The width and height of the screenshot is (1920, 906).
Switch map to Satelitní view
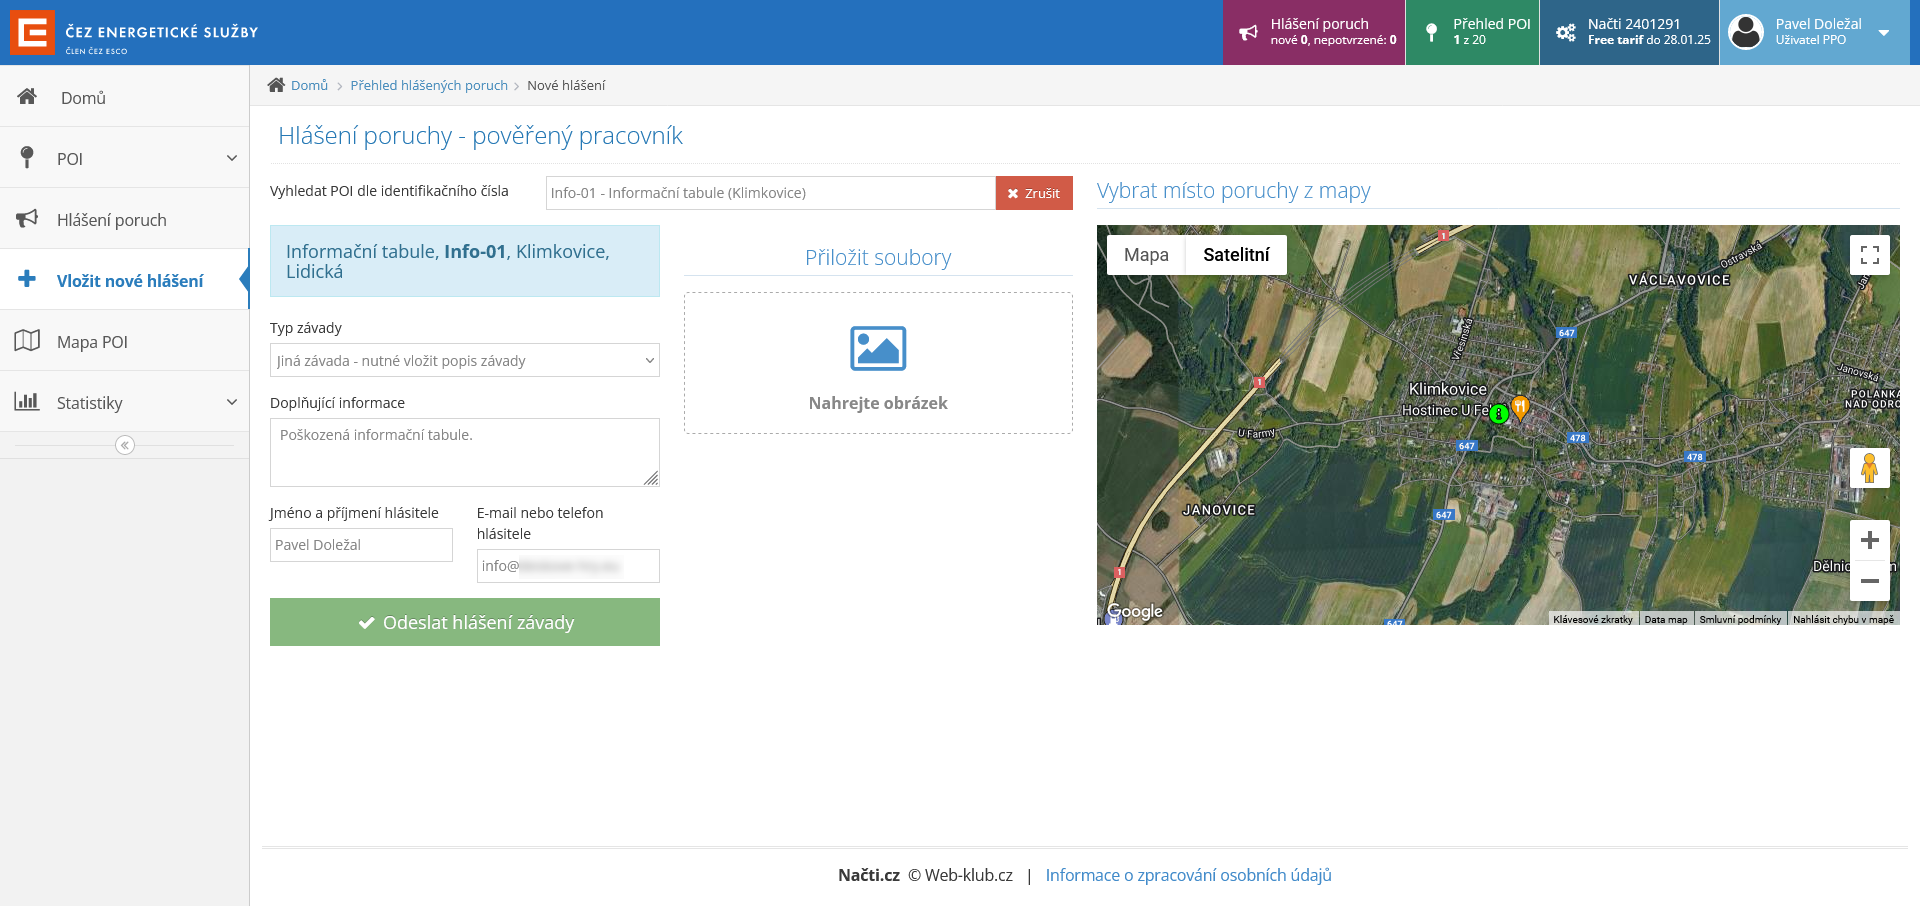[x=1236, y=255]
